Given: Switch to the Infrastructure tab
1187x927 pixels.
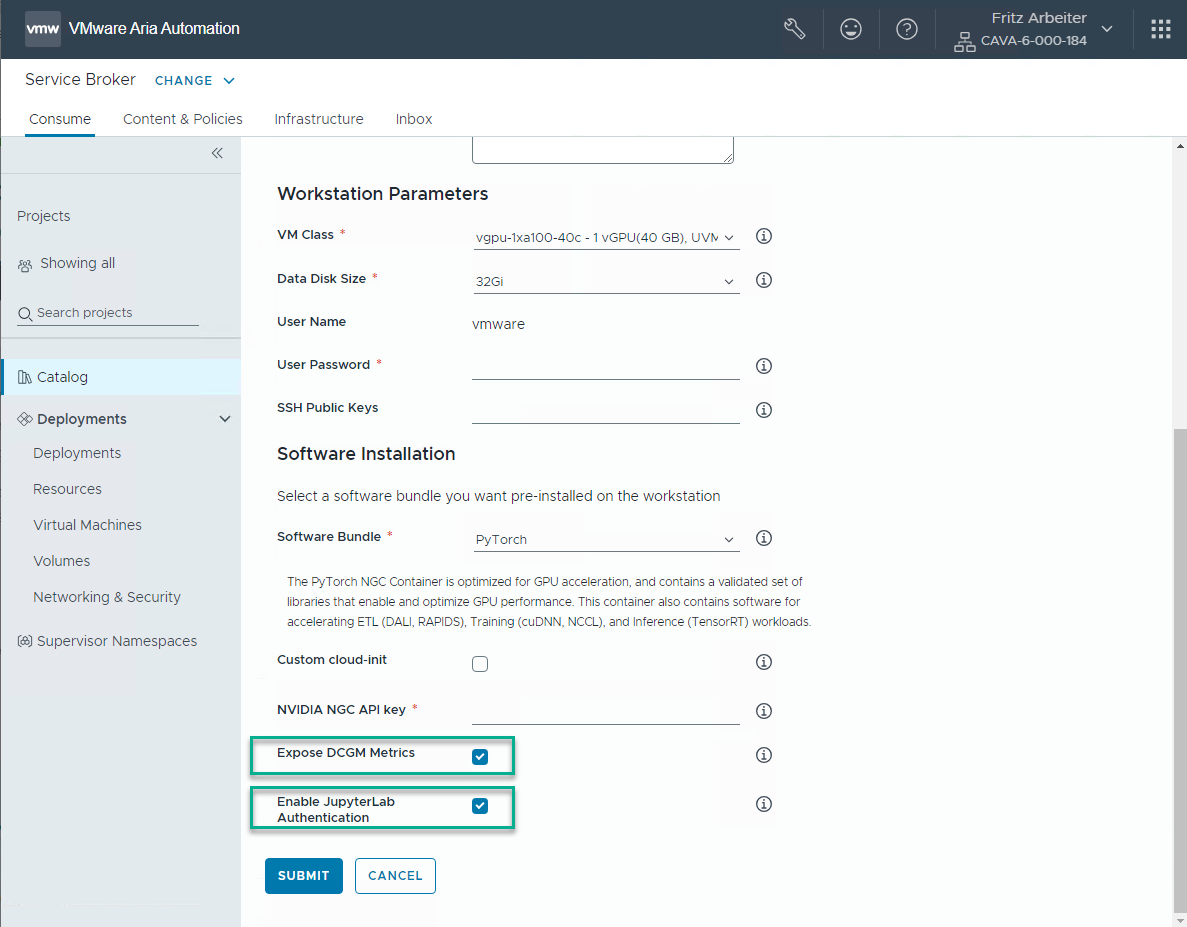Looking at the screenshot, I should pyautogui.click(x=319, y=119).
